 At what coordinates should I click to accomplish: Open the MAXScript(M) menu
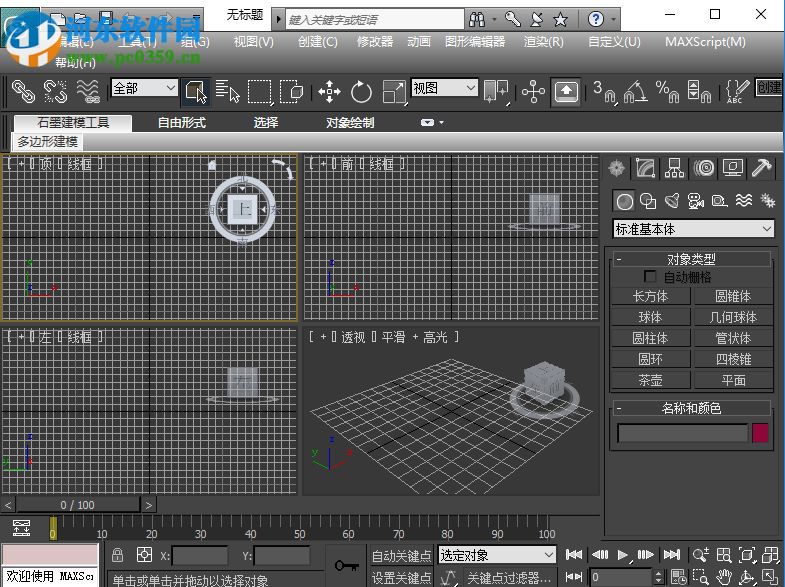705,42
